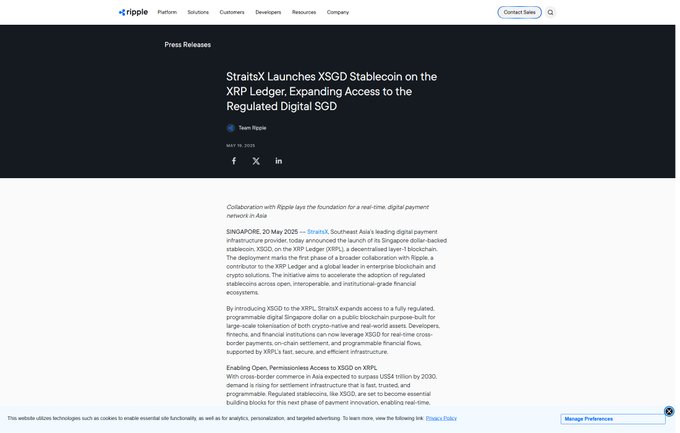
Task: Go to Press Releases section
Action: (x=187, y=45)
